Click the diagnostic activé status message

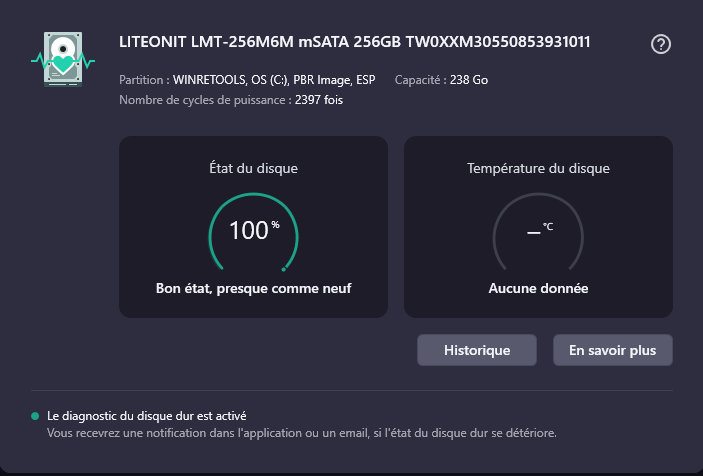pyautogui.click(x=146, y=415)
